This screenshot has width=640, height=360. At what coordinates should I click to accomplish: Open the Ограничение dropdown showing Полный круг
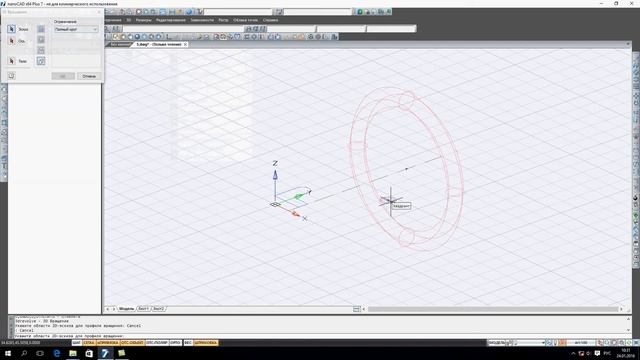pos(76,29)
